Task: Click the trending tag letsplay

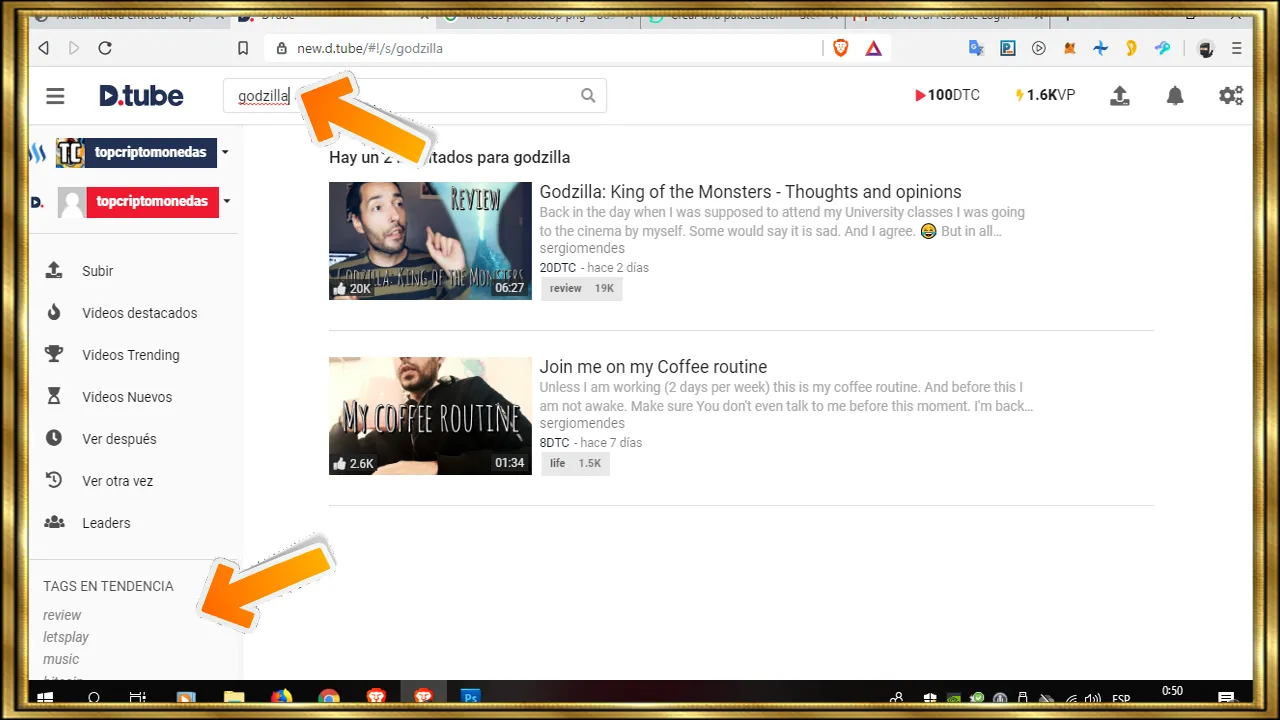Action: tap(66, 637)
